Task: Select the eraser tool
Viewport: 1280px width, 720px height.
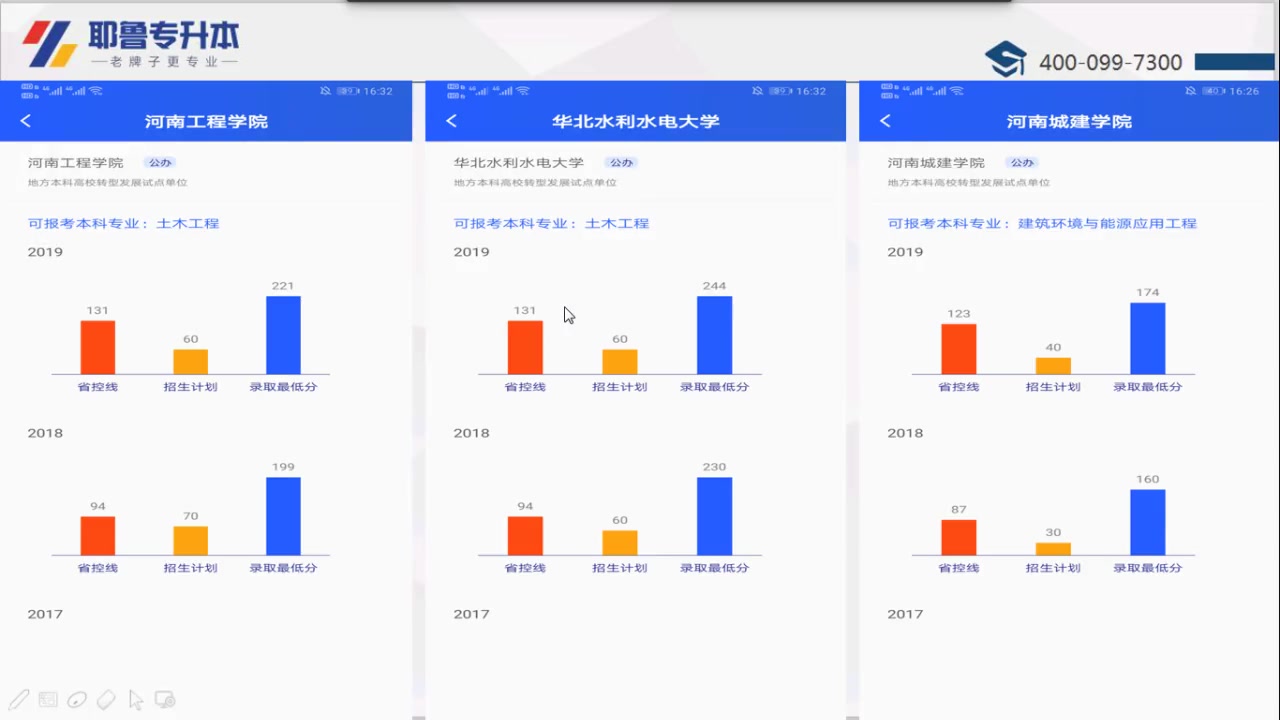Action: coord(106,700)
